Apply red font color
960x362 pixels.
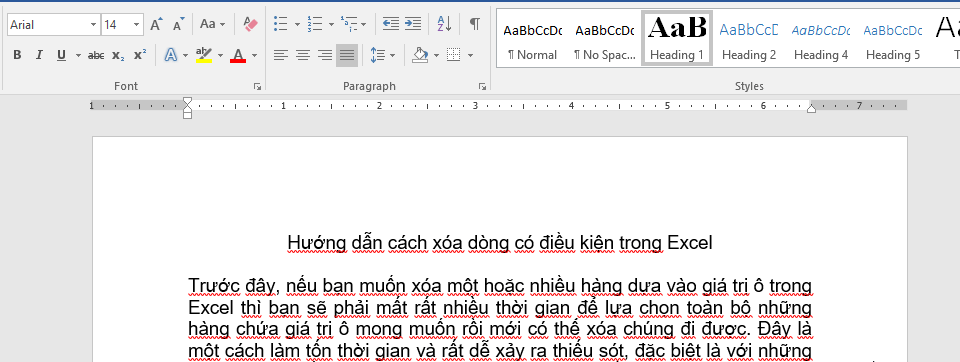[238, 55]
